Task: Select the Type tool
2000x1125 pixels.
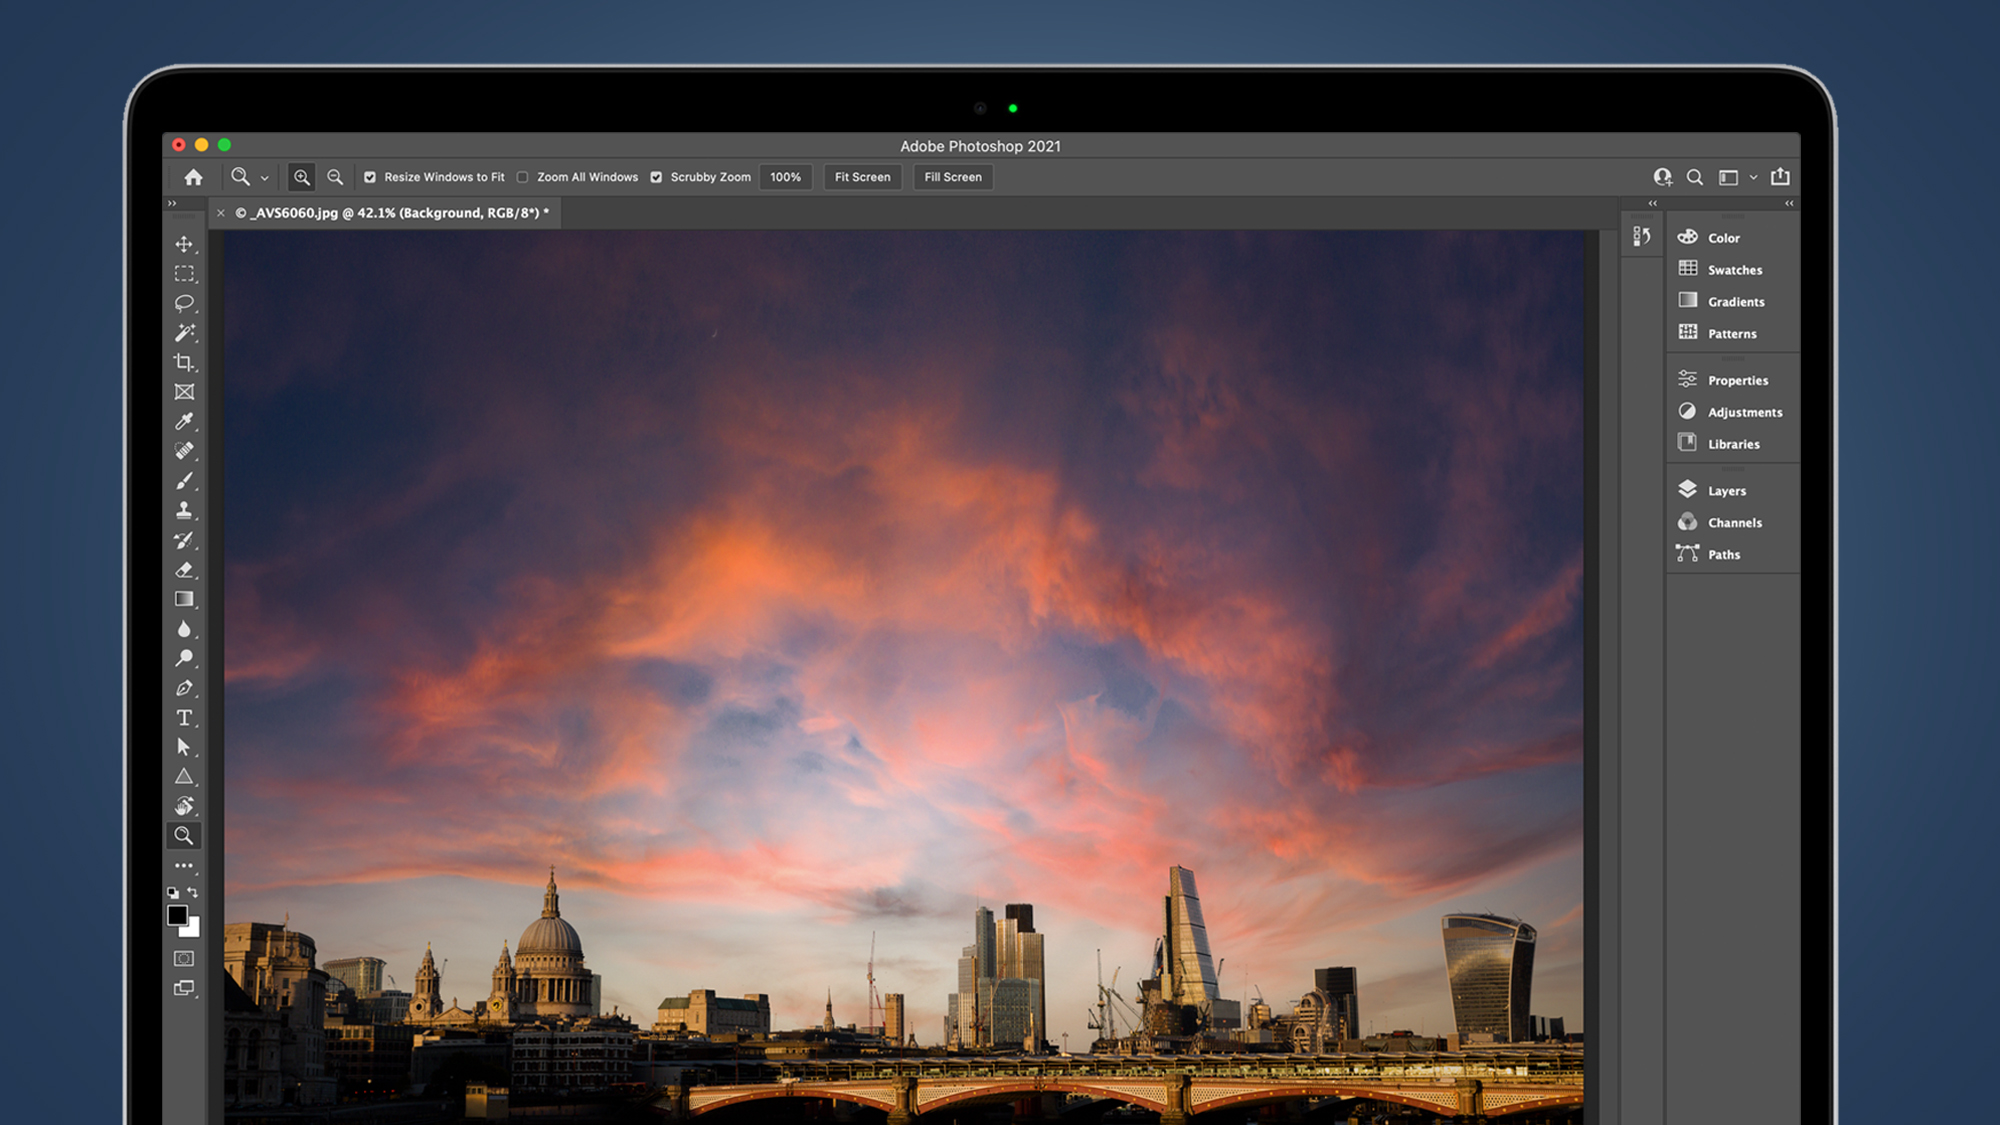Action: [184, 718]
